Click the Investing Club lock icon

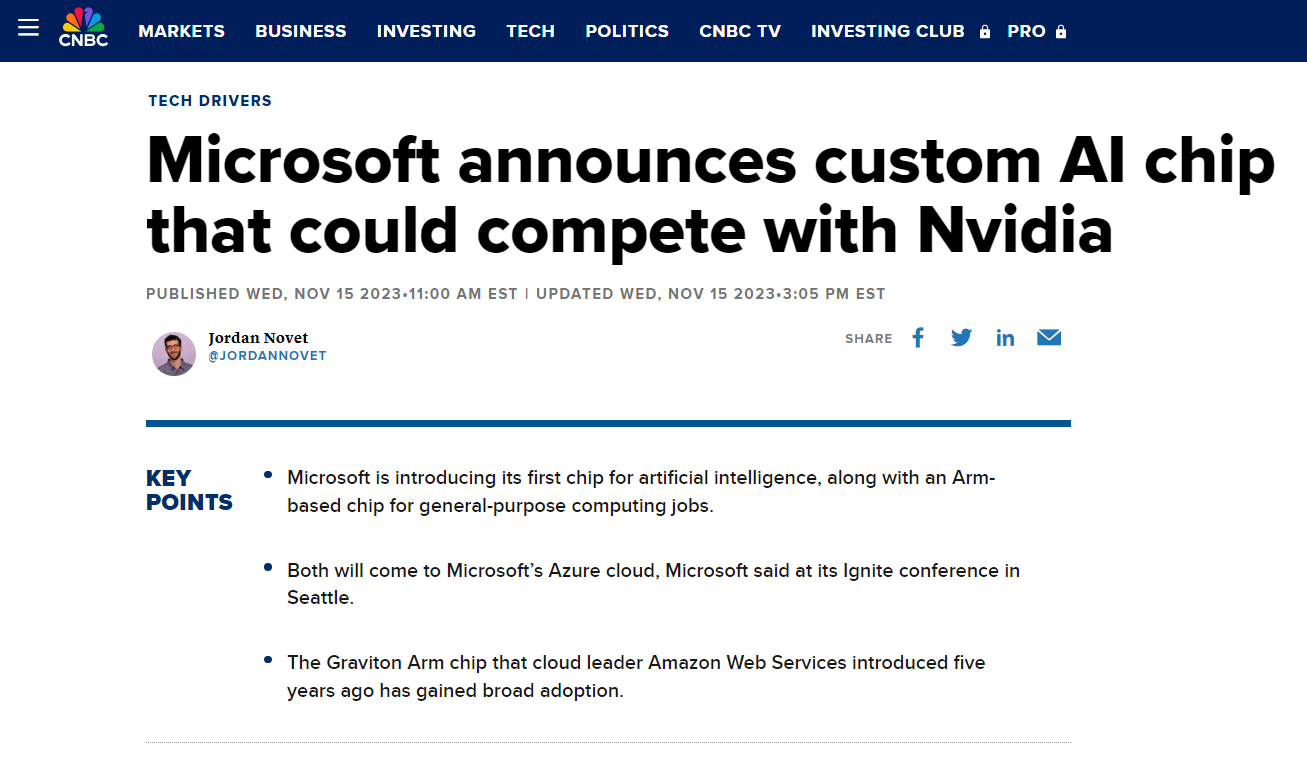(x=985, y=32)
